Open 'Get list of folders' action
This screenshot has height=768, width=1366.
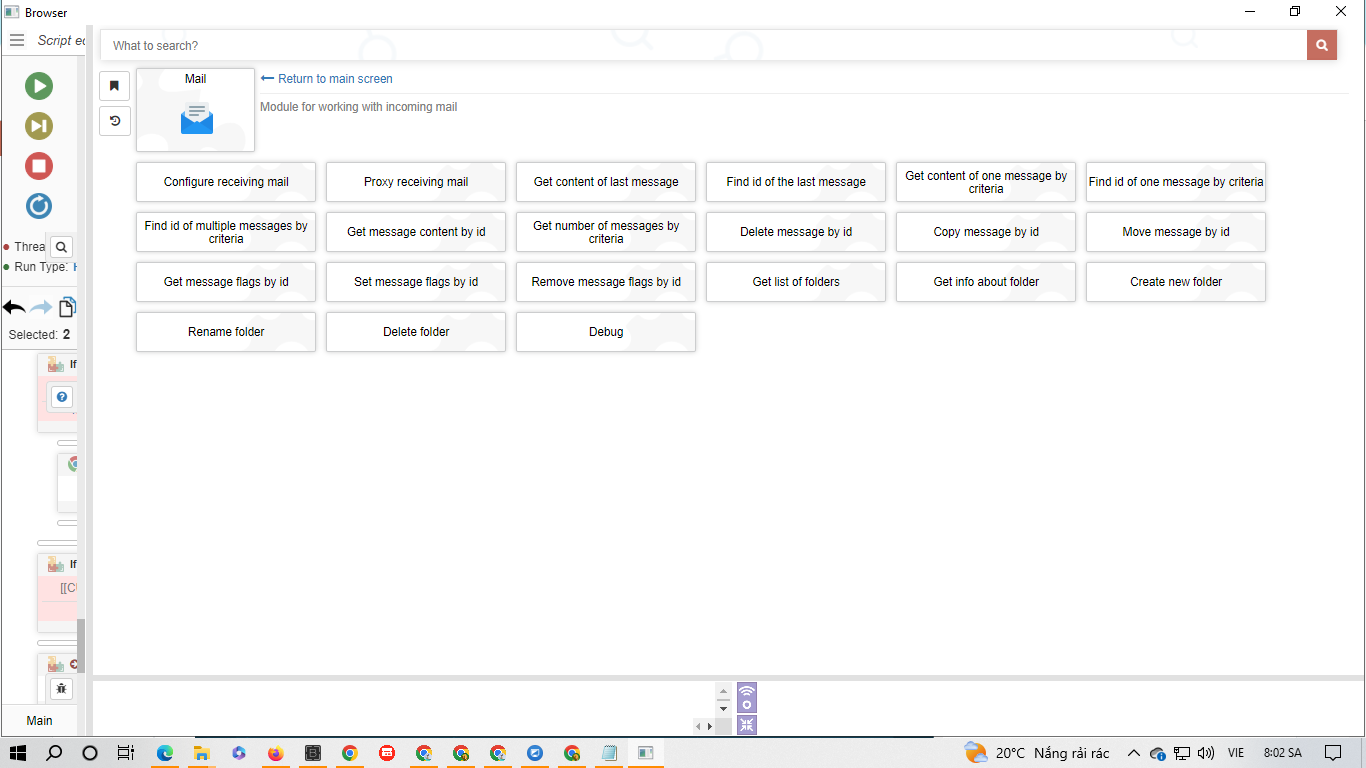[796, 282]
